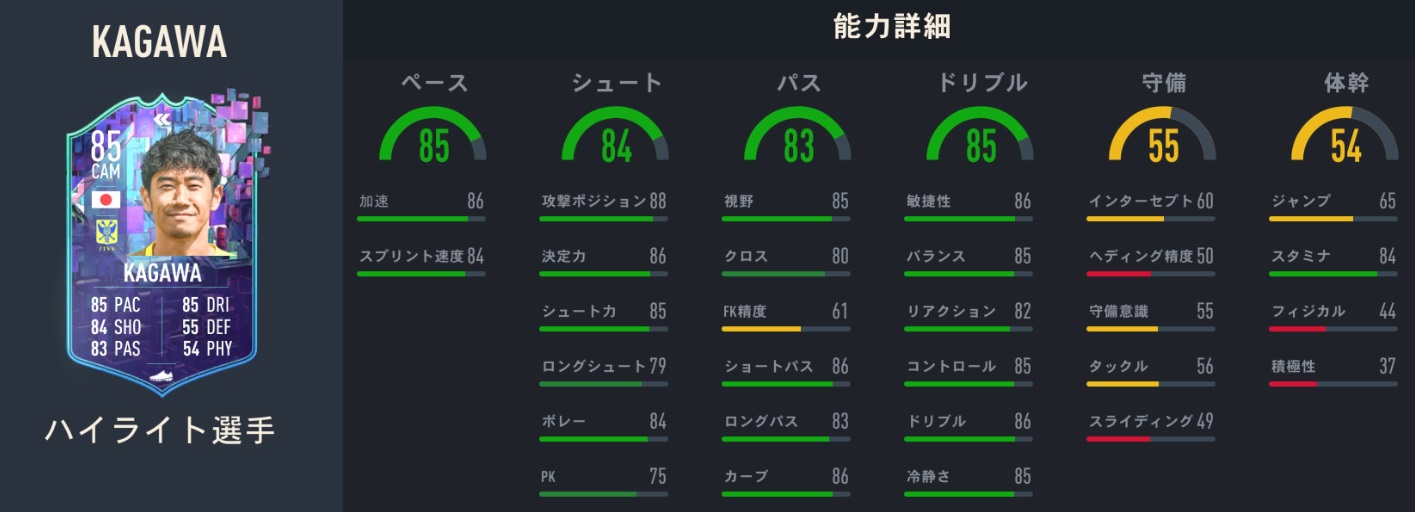Click the double chevron icon atop card
The height and width of the screenshot is (512, 1415).
coord(162,118)
